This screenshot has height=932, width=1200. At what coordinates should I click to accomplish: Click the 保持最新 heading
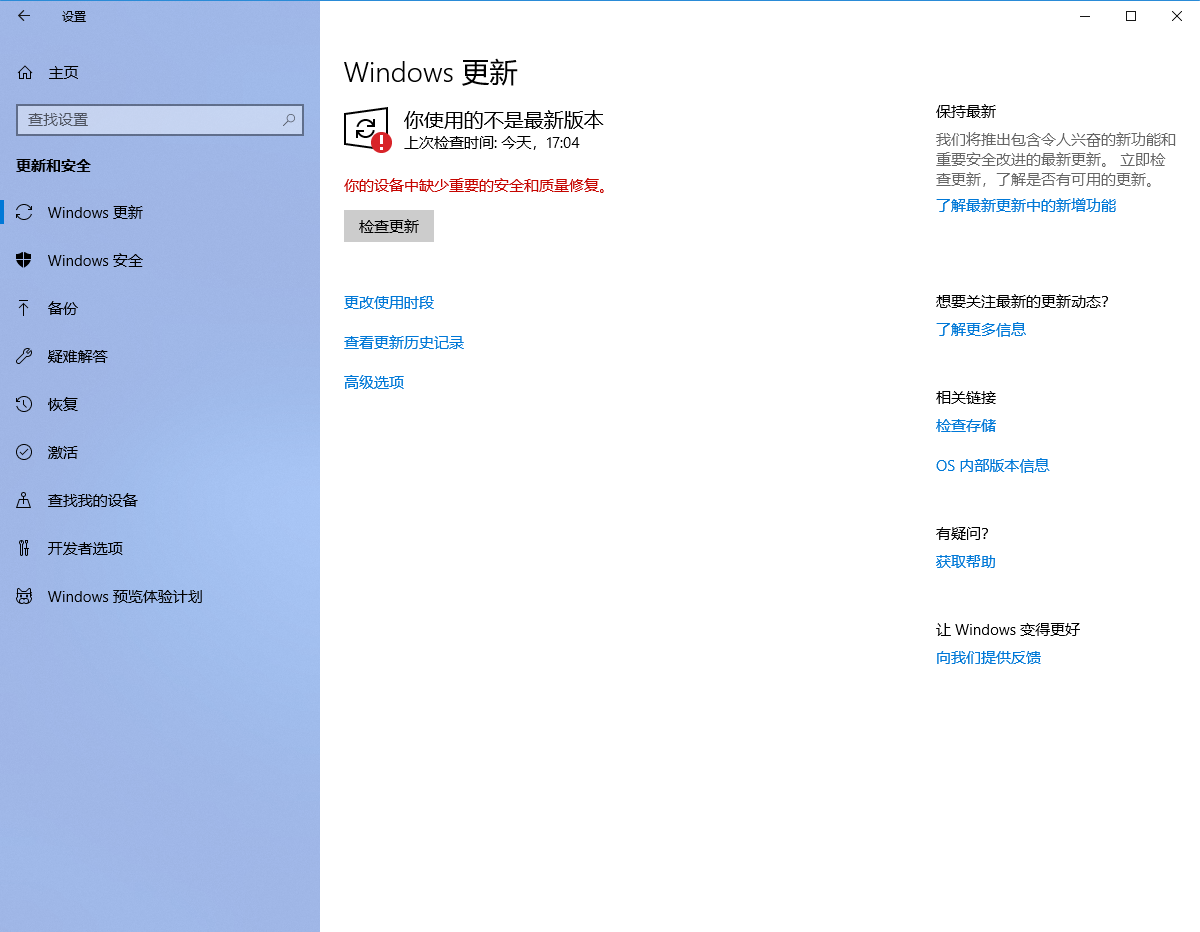coord(966,111)
